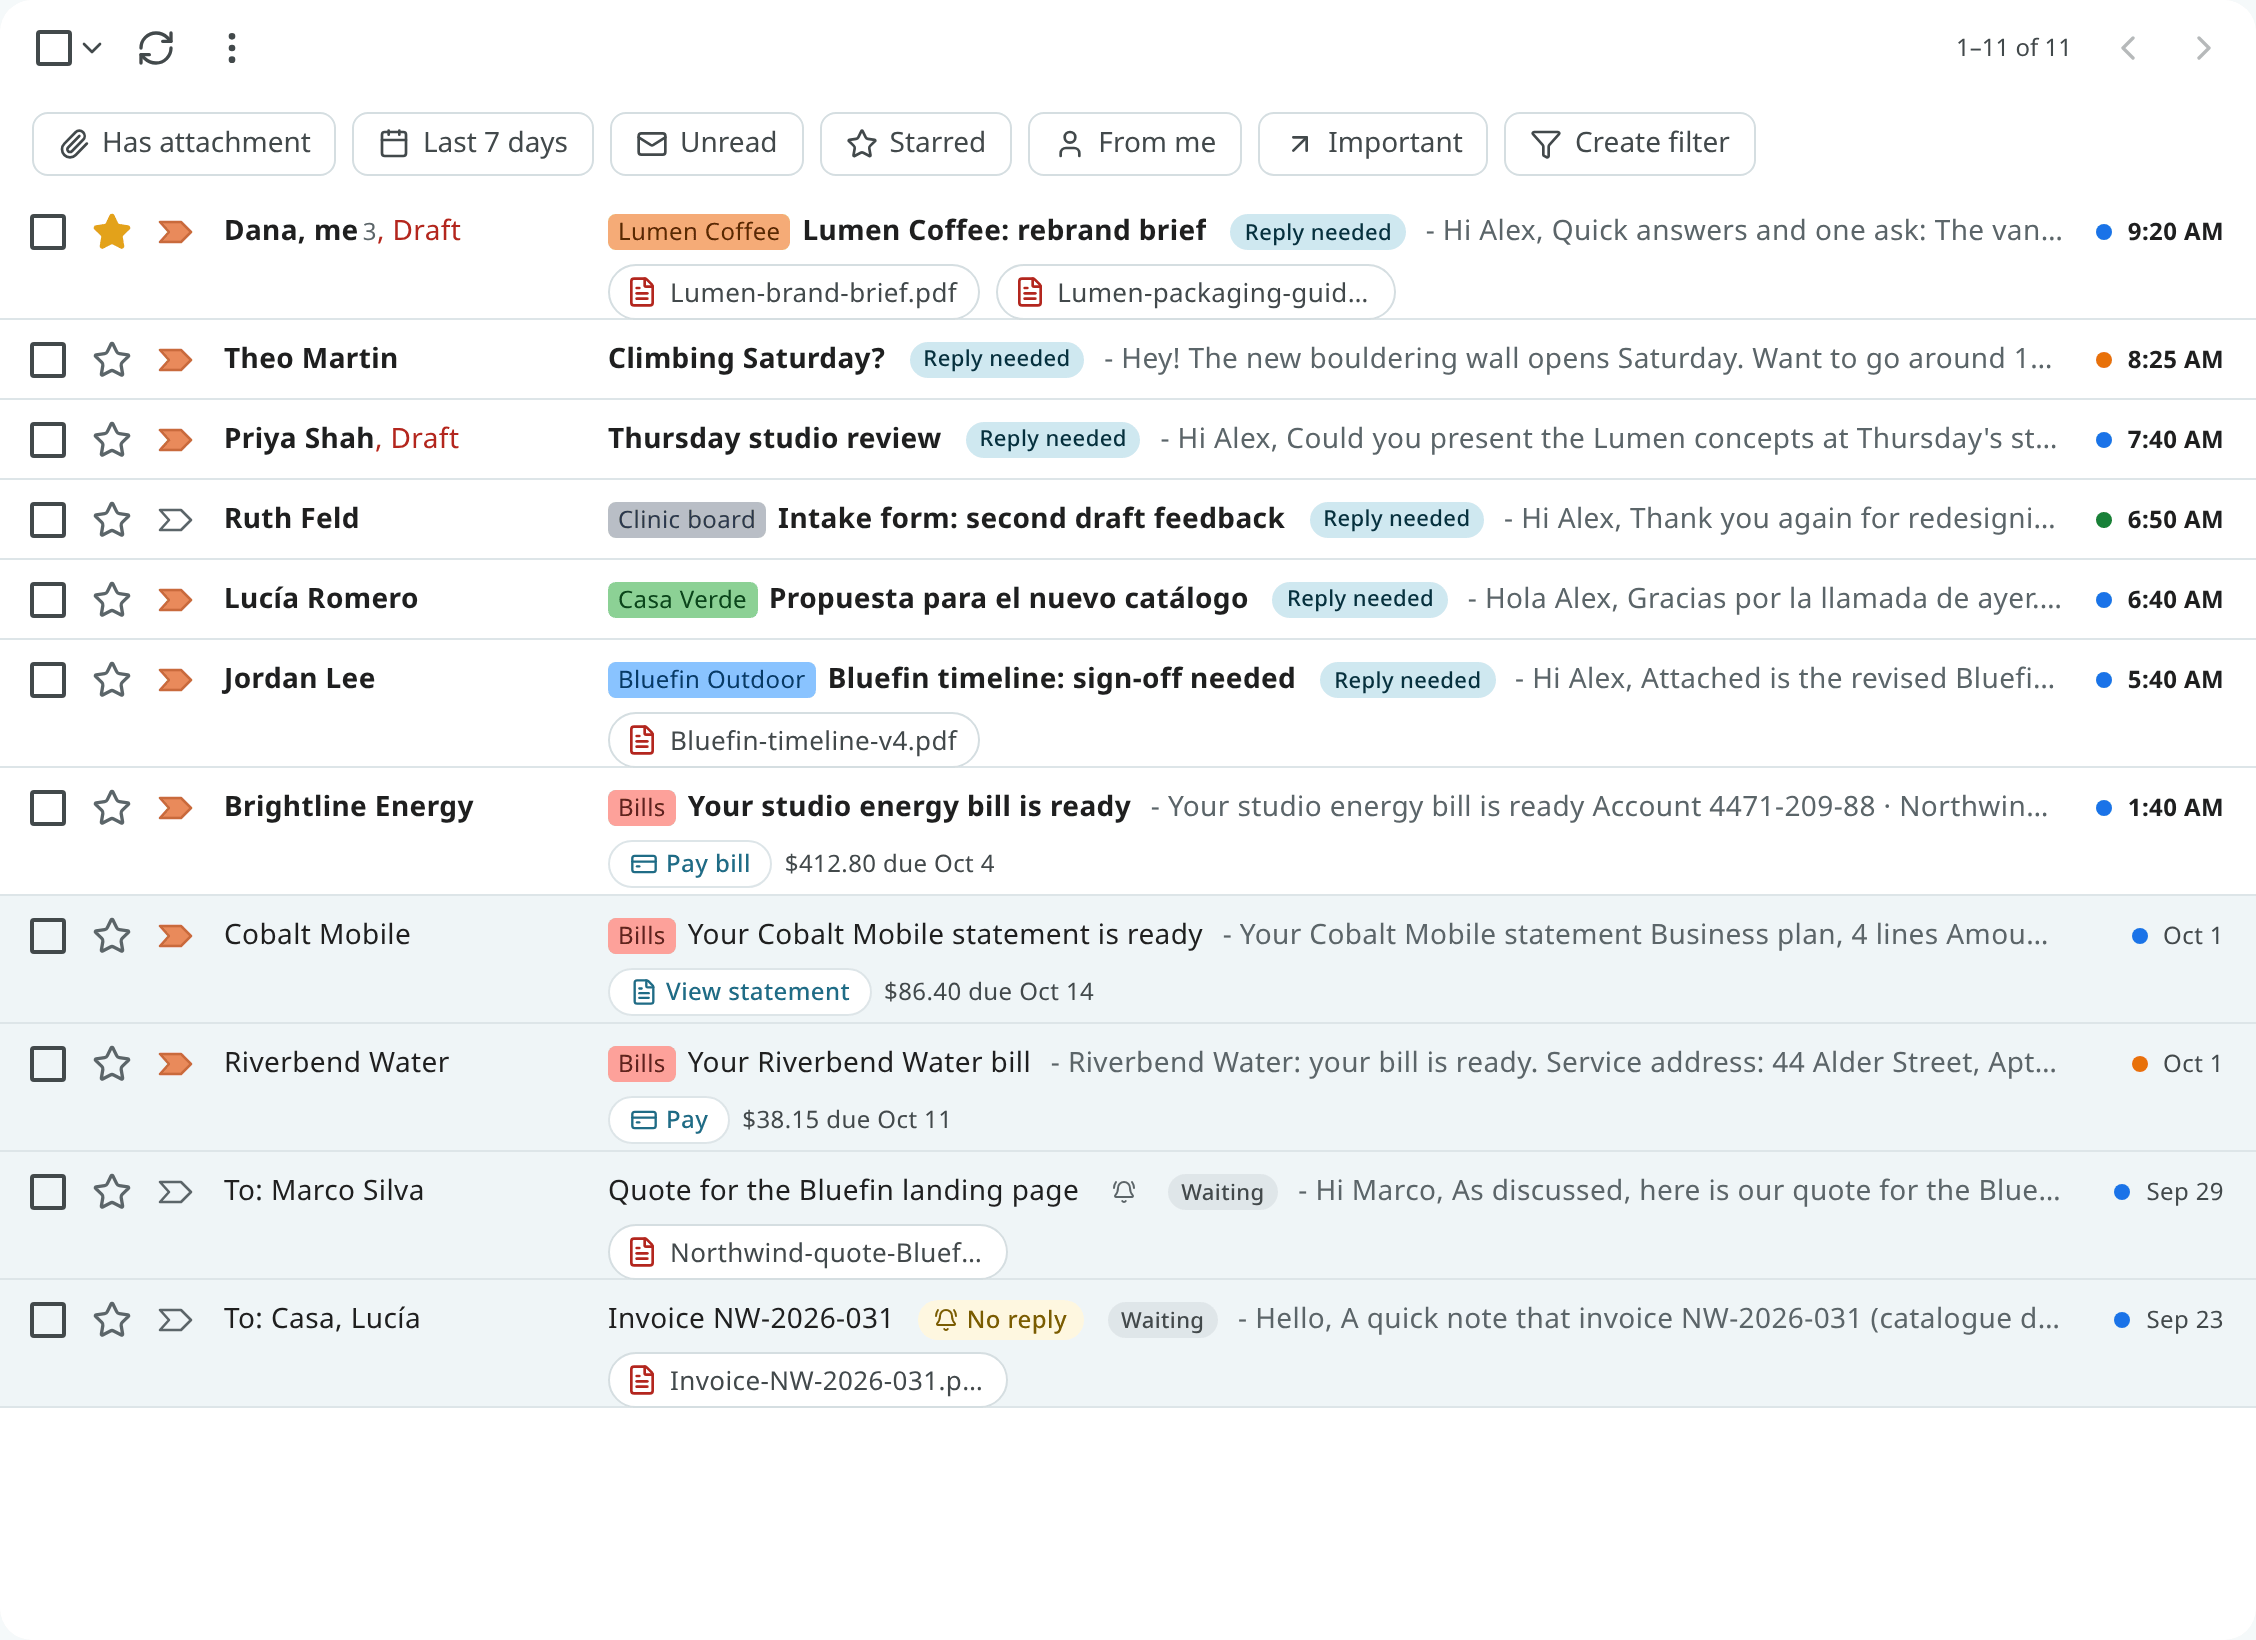Unstar the Lumen Coffee rebrand brief email
2256x1640 pixels.
pos(112,231)
